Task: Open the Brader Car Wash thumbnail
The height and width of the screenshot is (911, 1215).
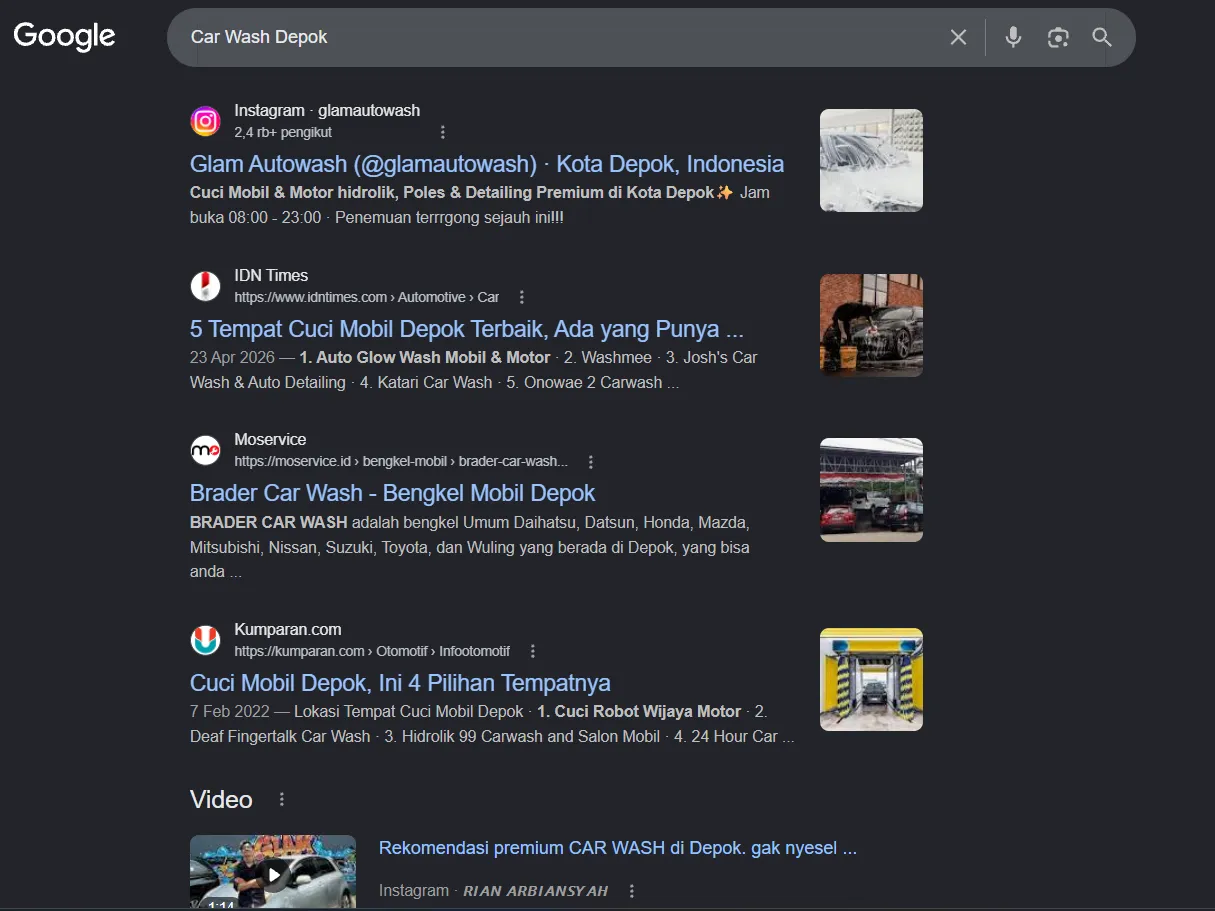Action: pos(871,489)
